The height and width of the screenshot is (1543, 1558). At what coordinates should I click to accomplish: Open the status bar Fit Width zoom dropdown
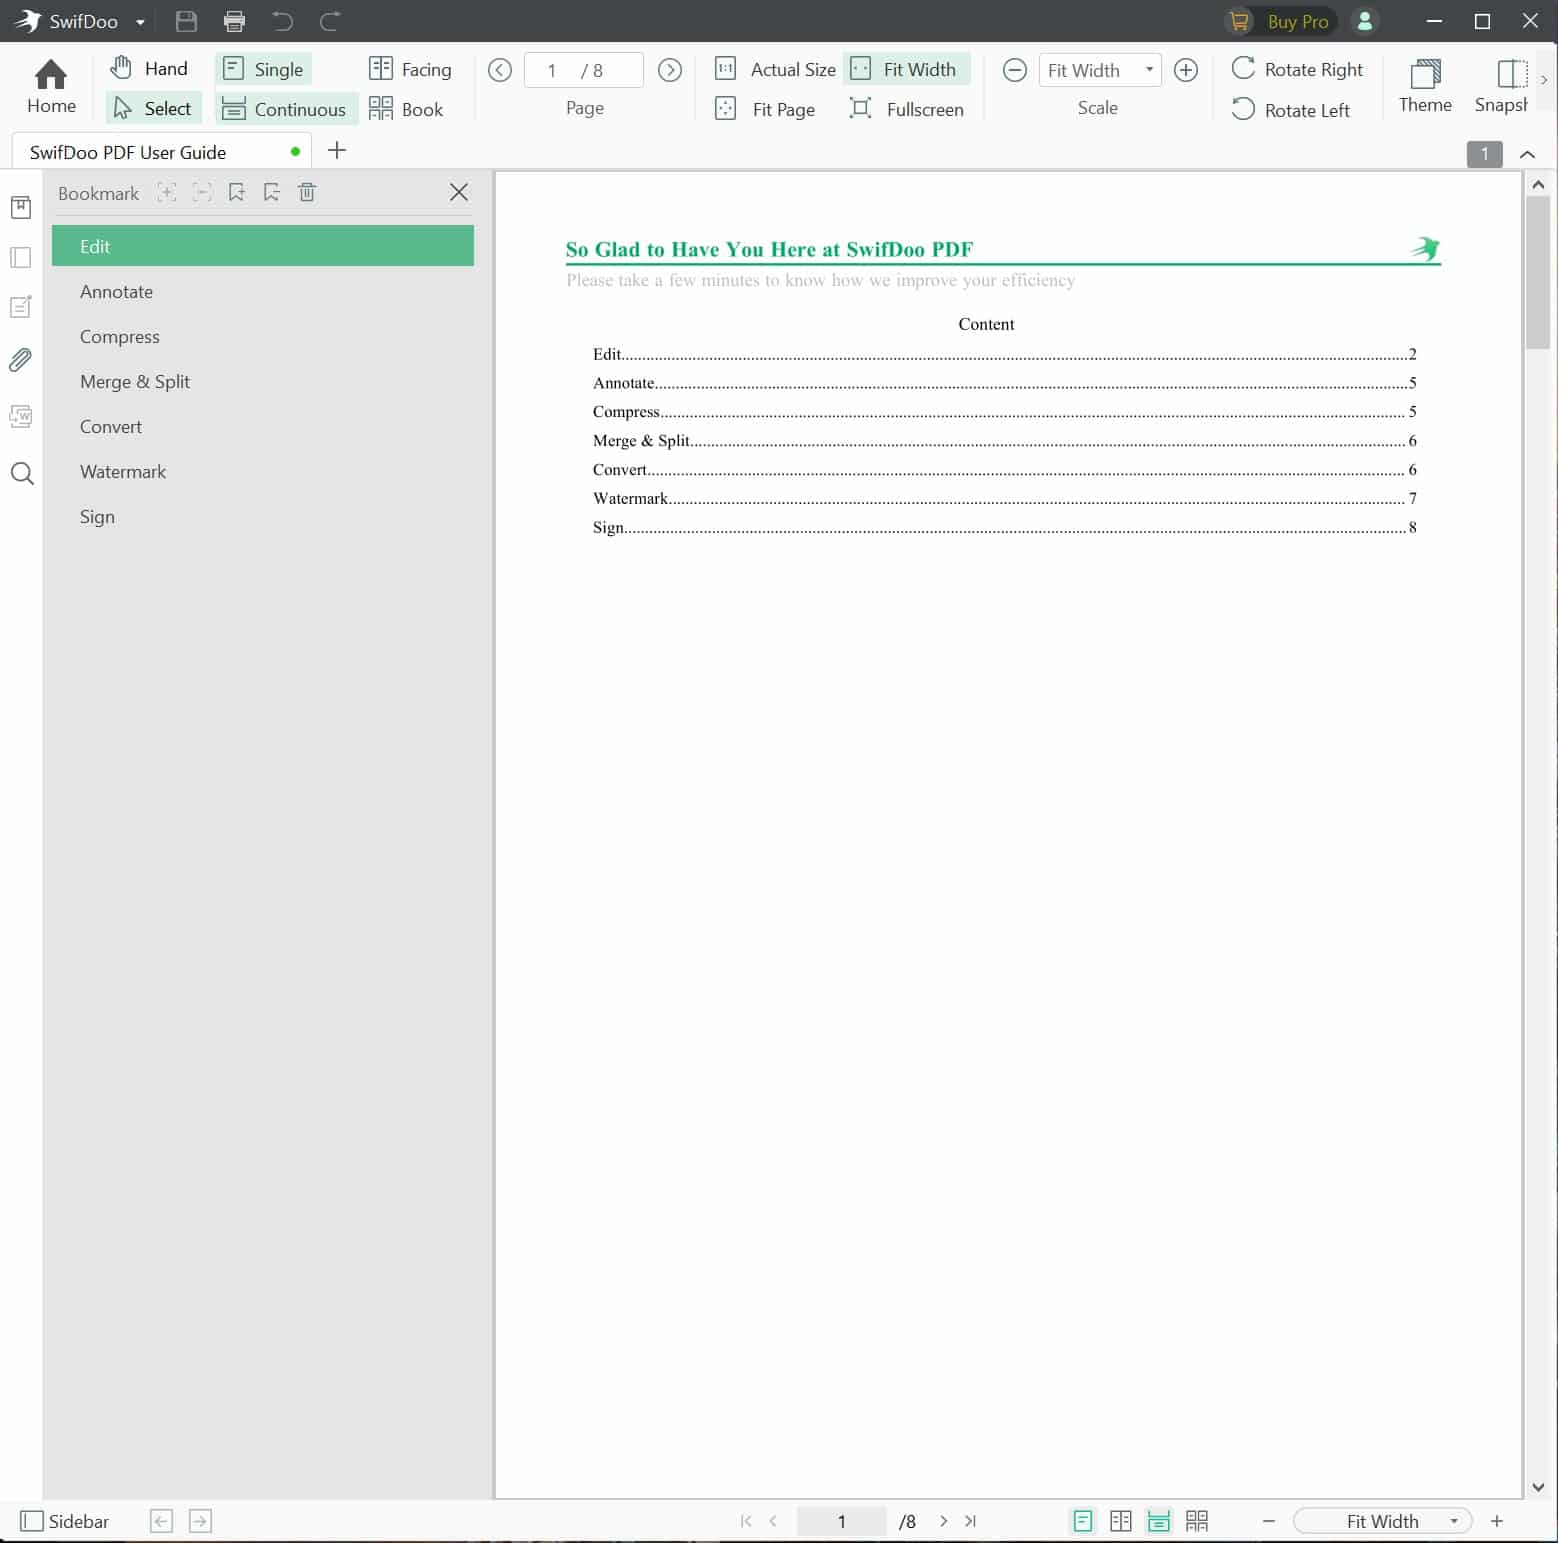click(1383, 1521)
